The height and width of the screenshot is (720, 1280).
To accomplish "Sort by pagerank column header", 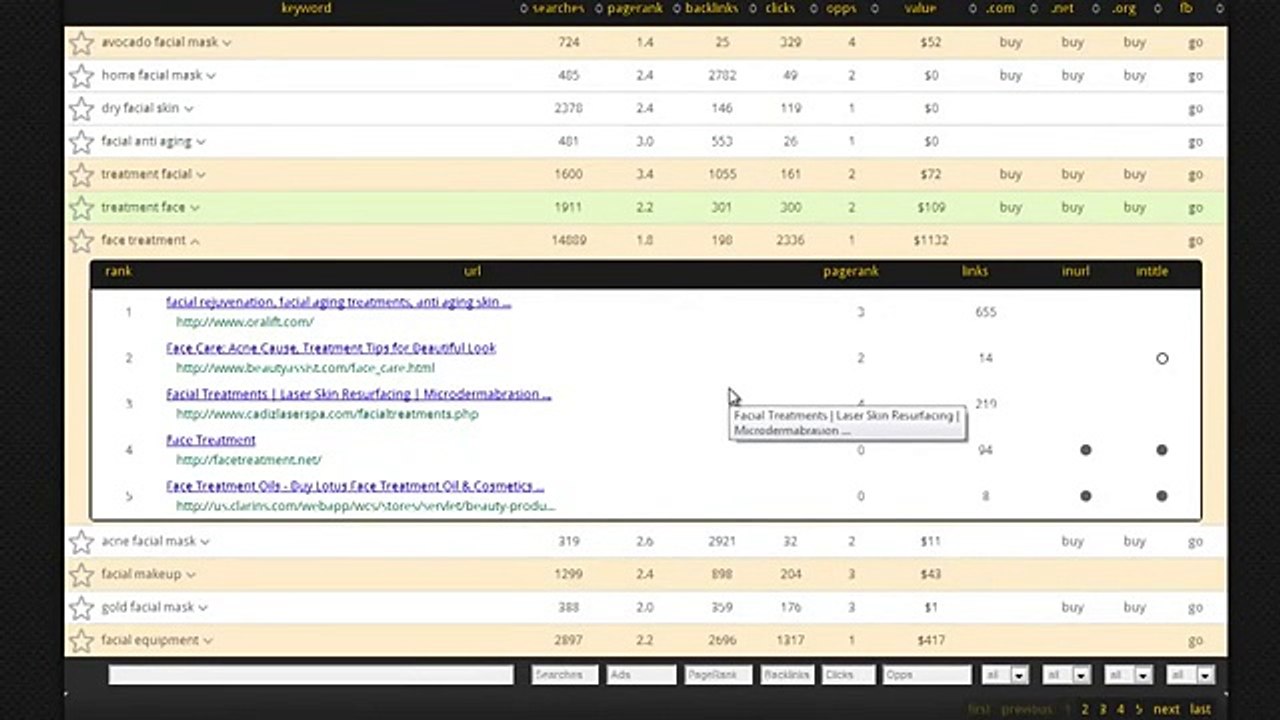I will [x=636, y=8].
